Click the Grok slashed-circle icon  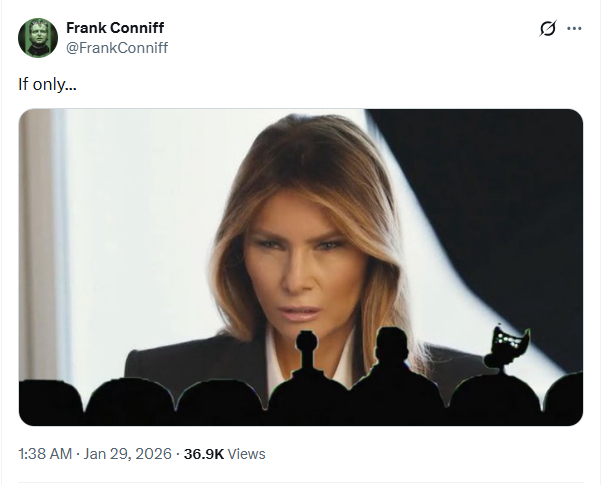click(547, 28)
